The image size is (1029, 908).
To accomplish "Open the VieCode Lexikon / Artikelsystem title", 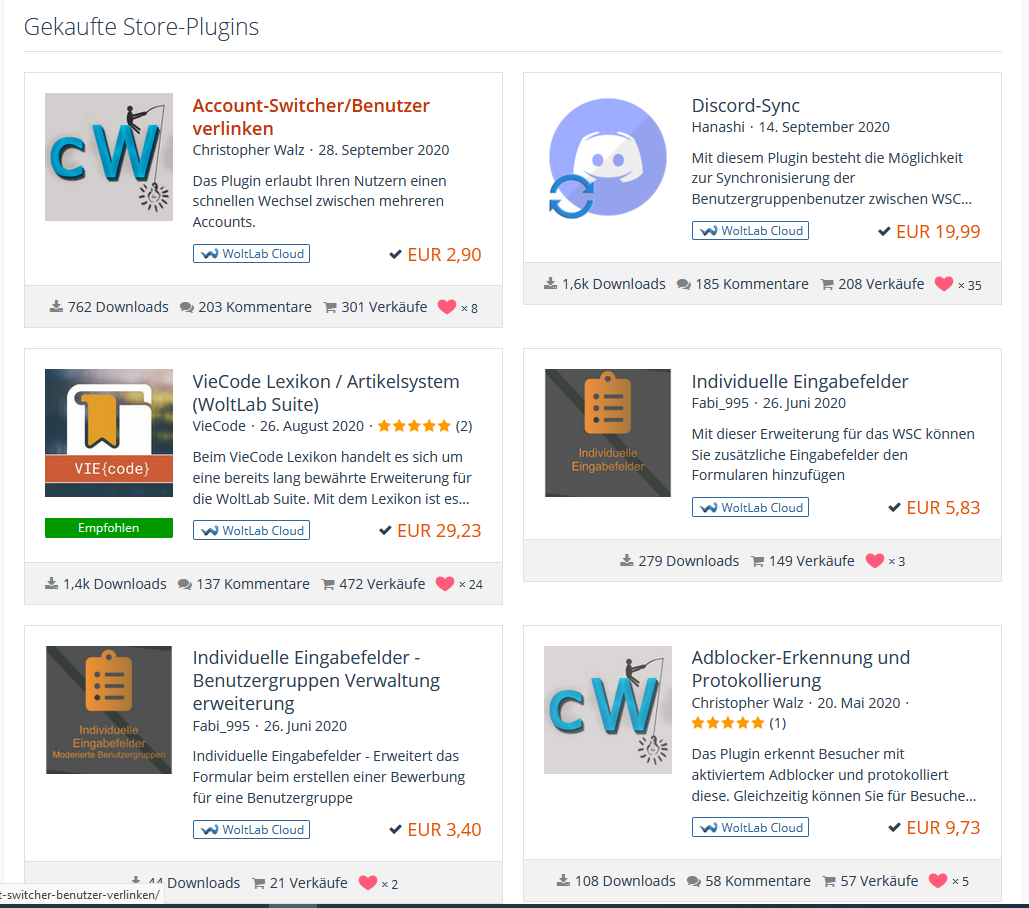I will click(x=325, y=393).
